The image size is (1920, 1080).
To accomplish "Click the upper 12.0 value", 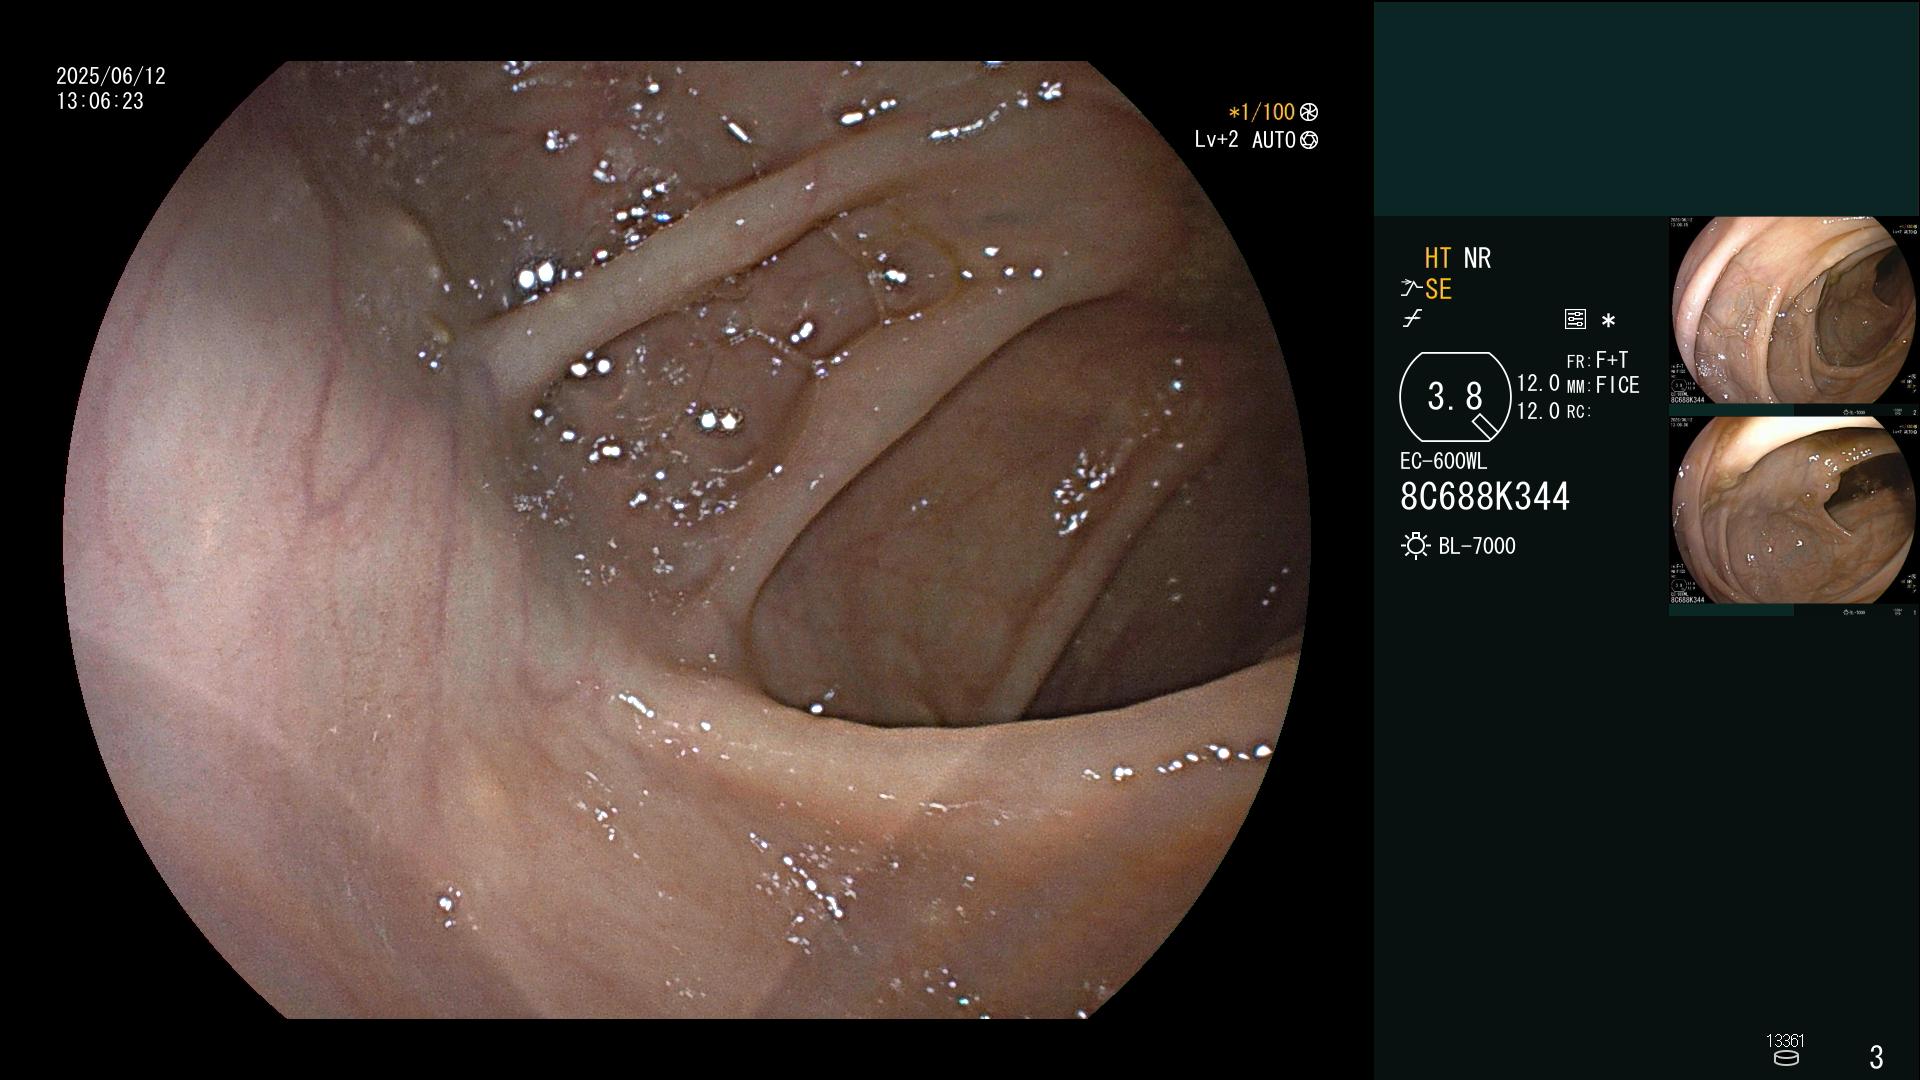I will click(1538, 383).
